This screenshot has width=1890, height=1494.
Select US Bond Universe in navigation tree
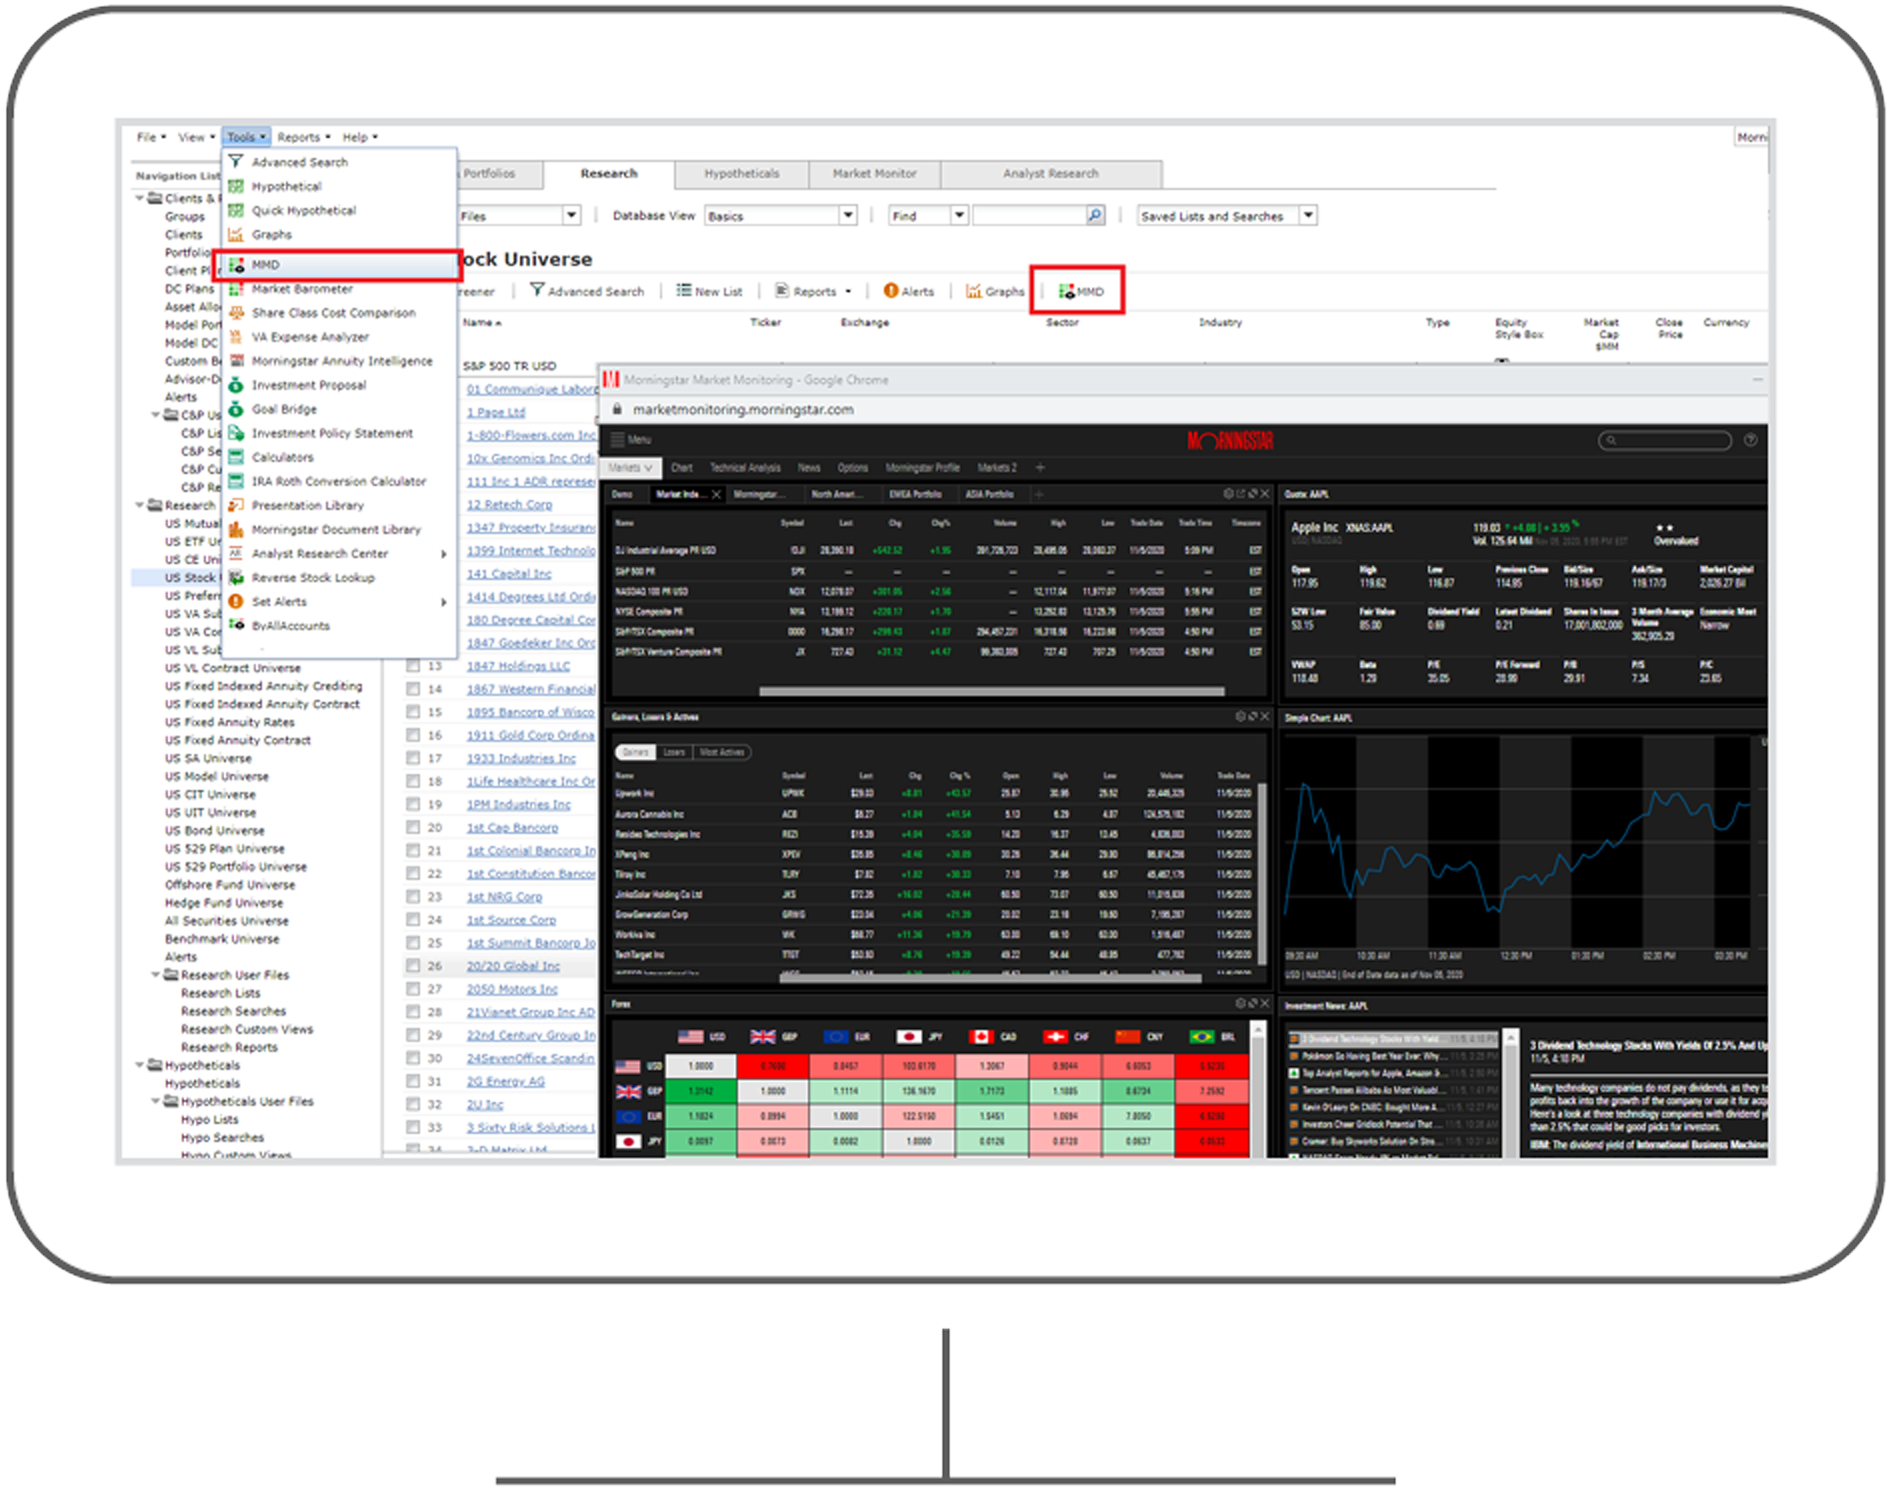[215, 830]
